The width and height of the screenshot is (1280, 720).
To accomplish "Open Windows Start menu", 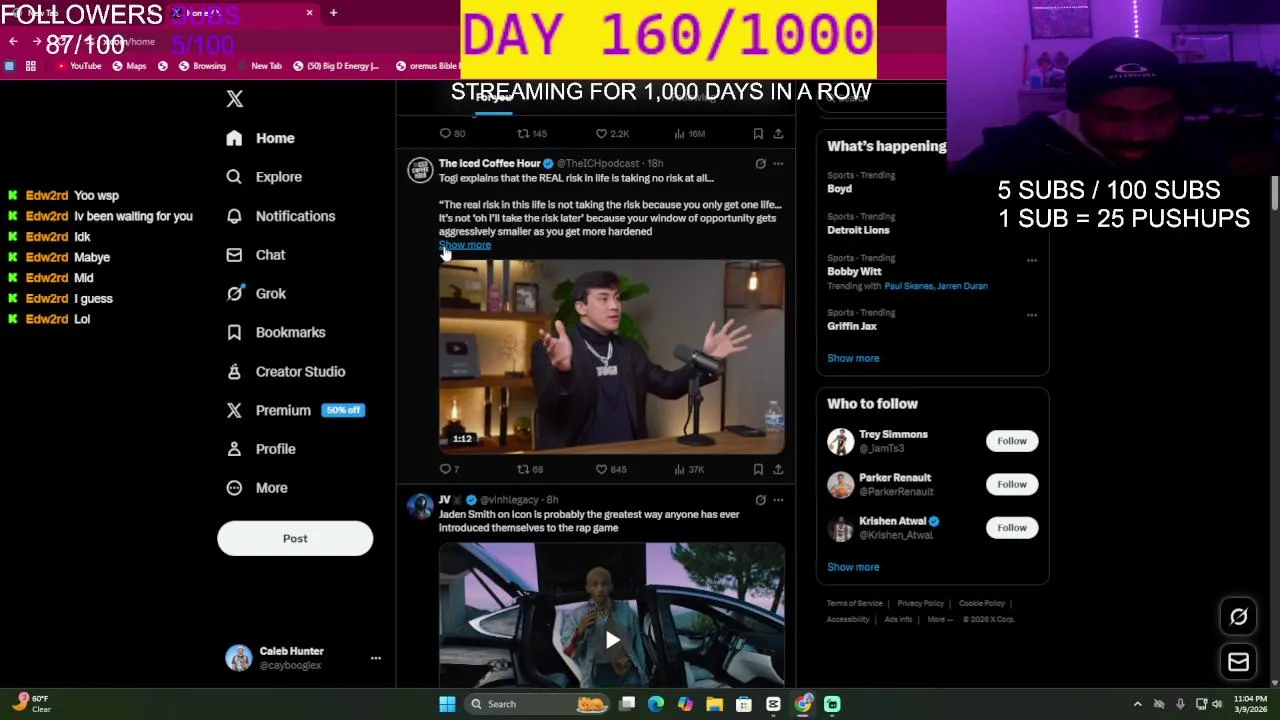I will (447, 704).
